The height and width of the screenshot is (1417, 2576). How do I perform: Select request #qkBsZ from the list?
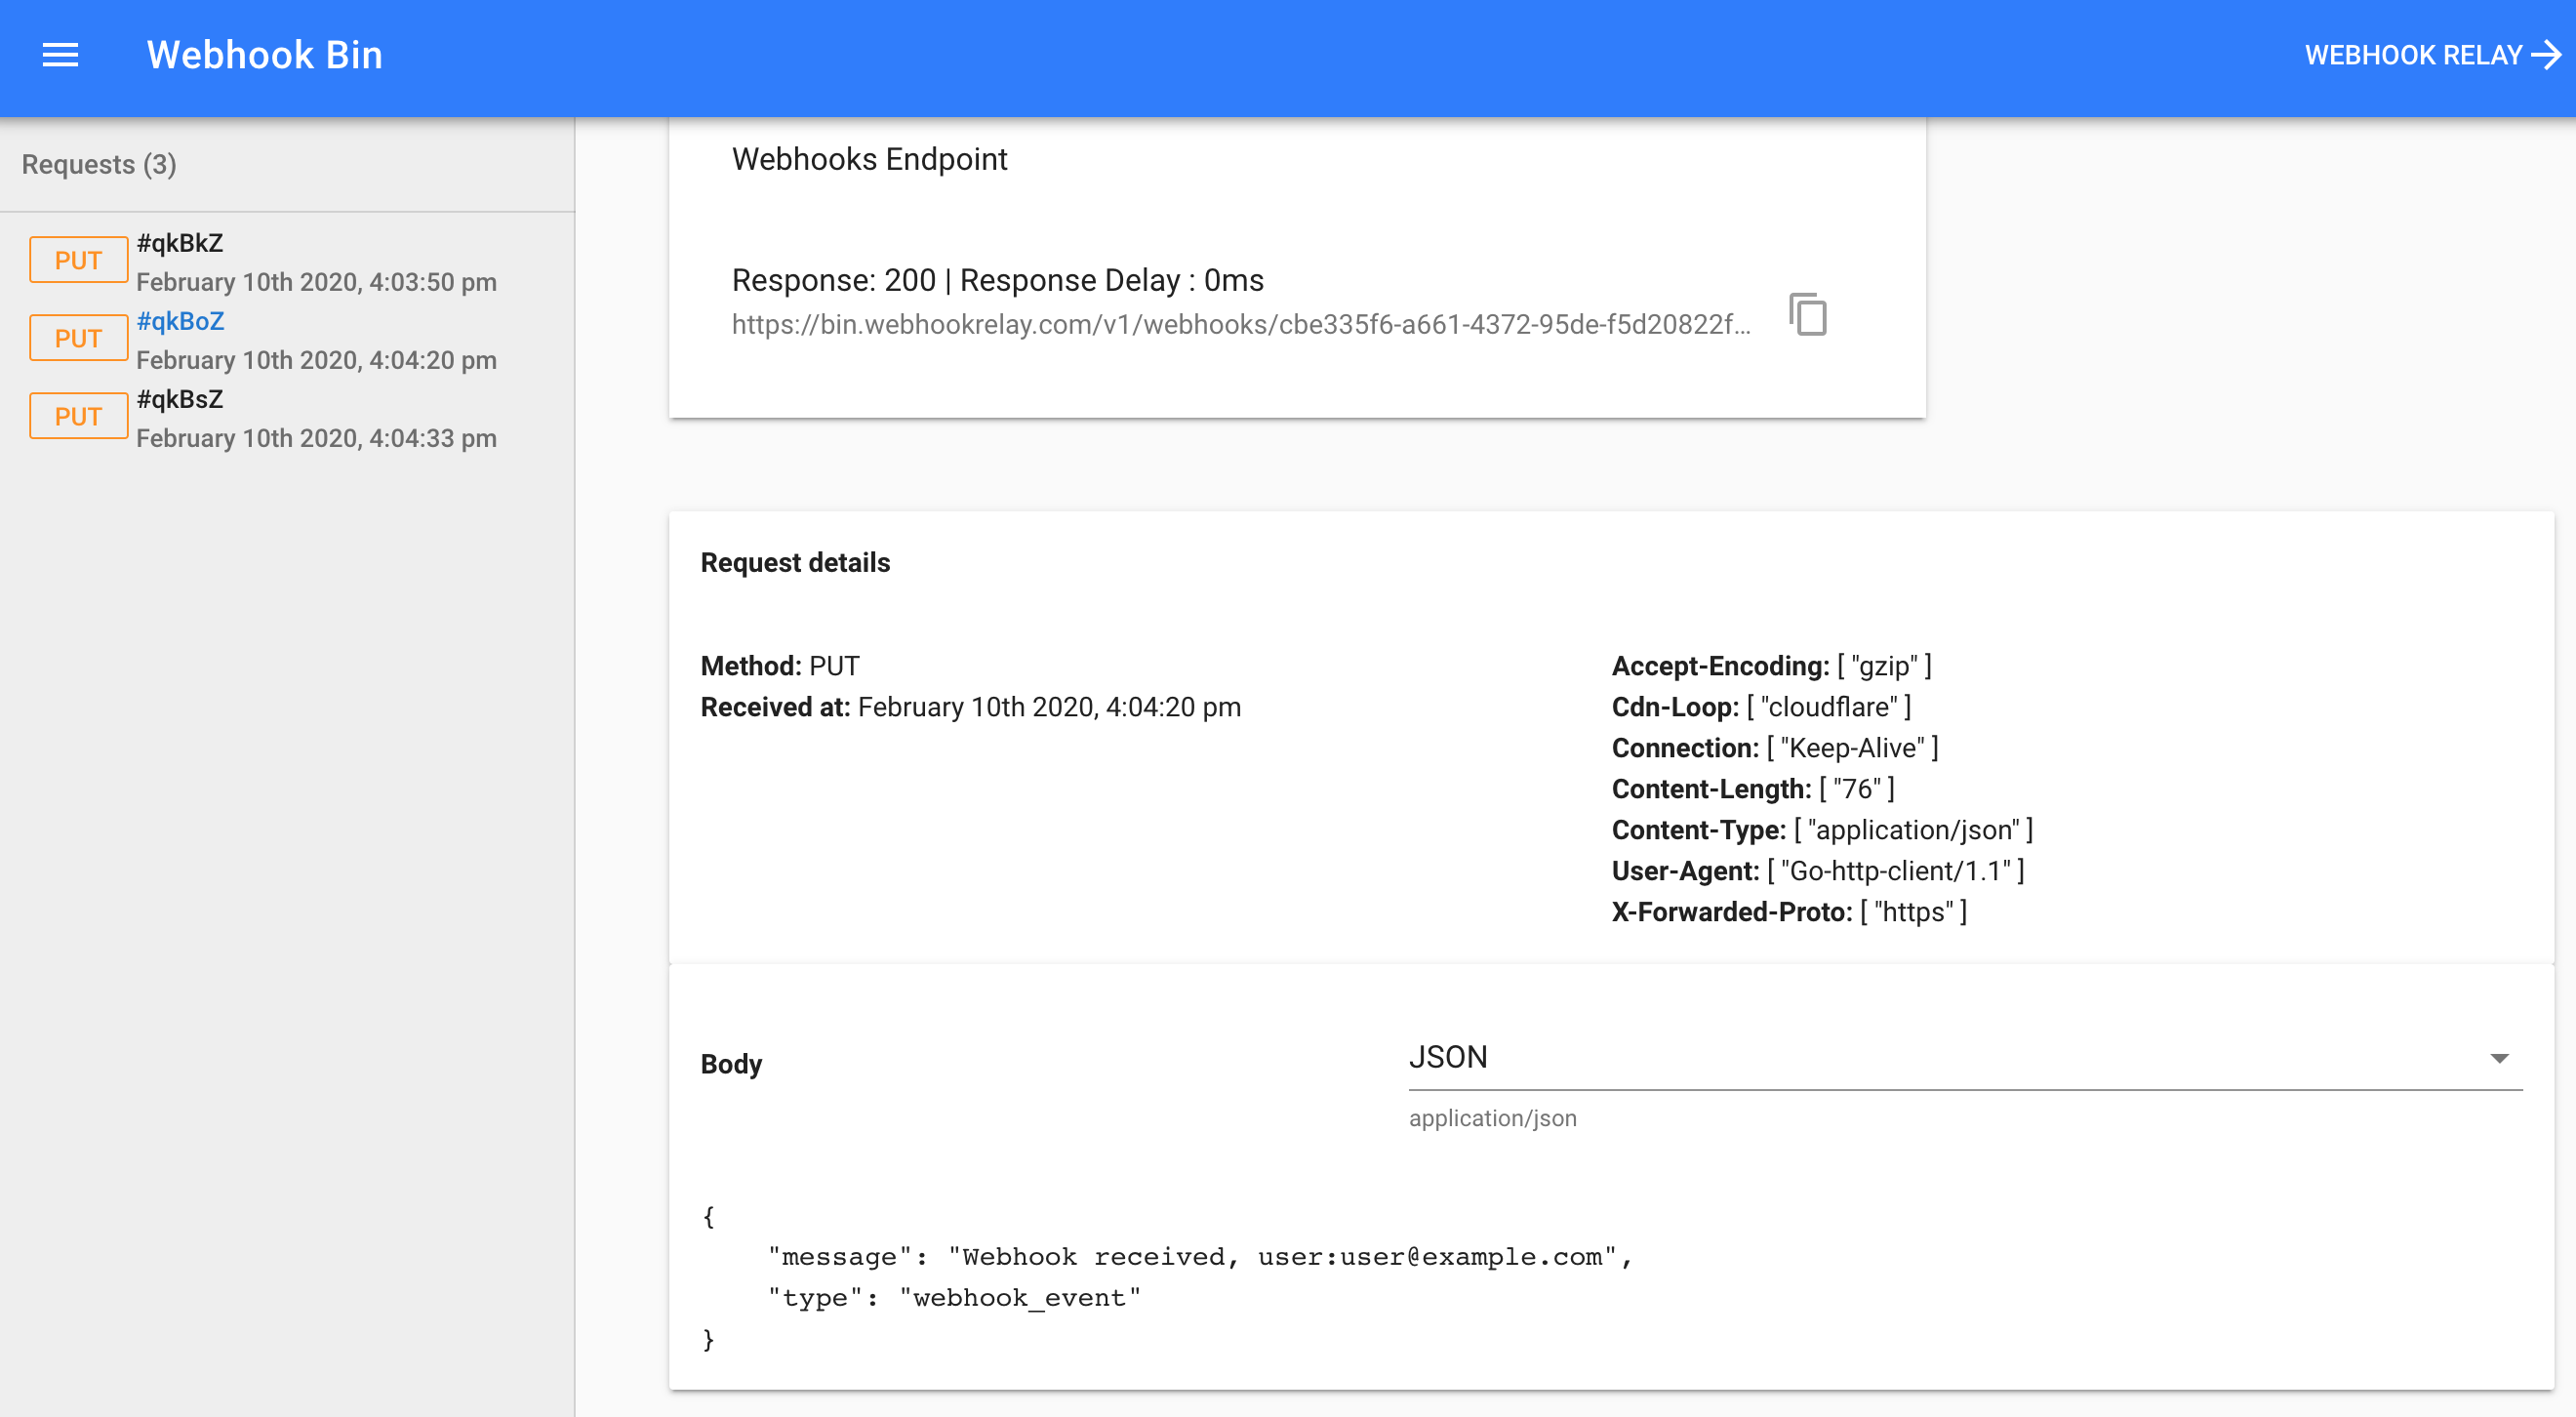pos(180,399)
